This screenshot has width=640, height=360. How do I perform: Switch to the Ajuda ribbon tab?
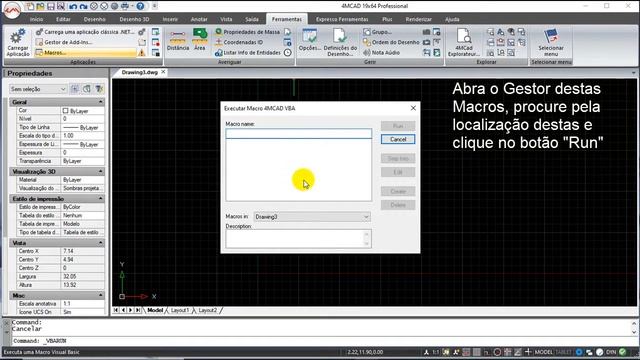click(x=452, y=19)
